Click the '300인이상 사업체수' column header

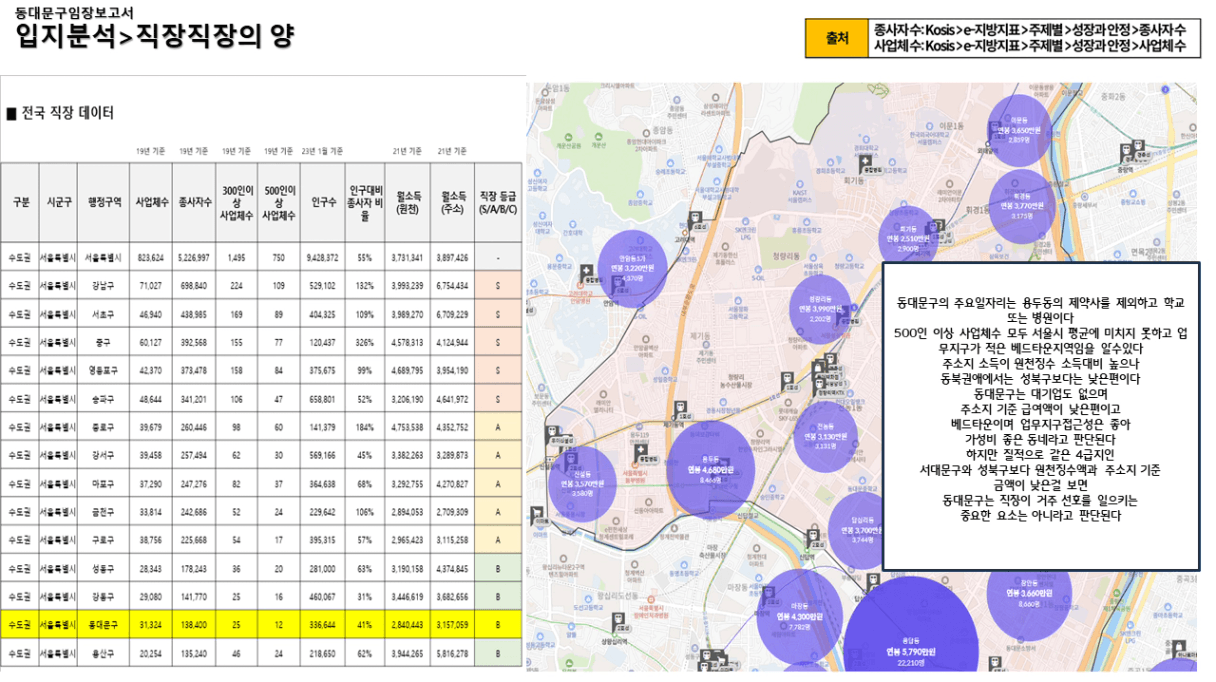point(236,201)
